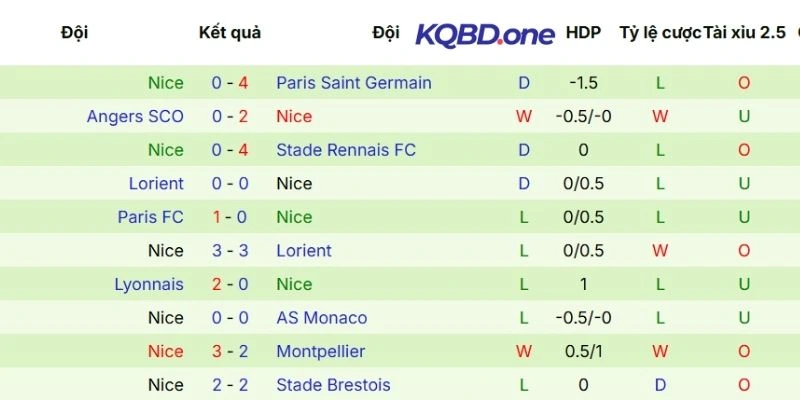Click the red W result in Angers SCO row
The image size is (800, 400).
(x=523, y=117)
